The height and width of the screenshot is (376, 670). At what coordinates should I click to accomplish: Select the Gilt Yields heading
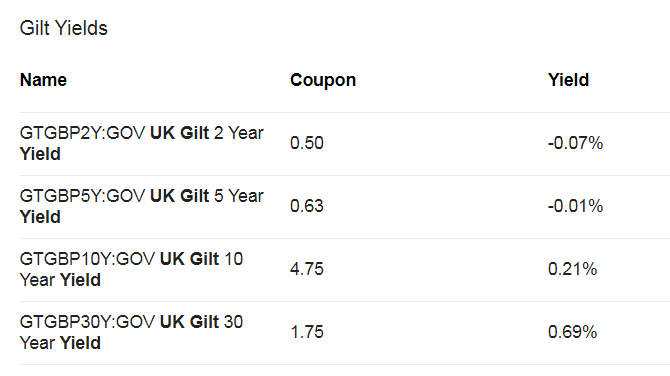point(64,28)
